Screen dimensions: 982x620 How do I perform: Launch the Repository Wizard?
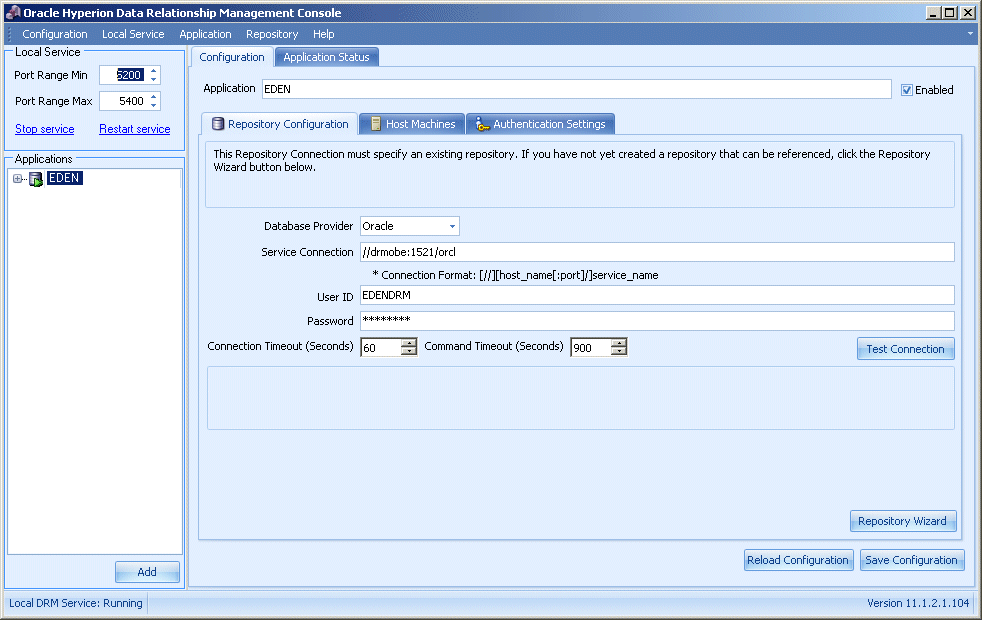click(x=902, y=521)
